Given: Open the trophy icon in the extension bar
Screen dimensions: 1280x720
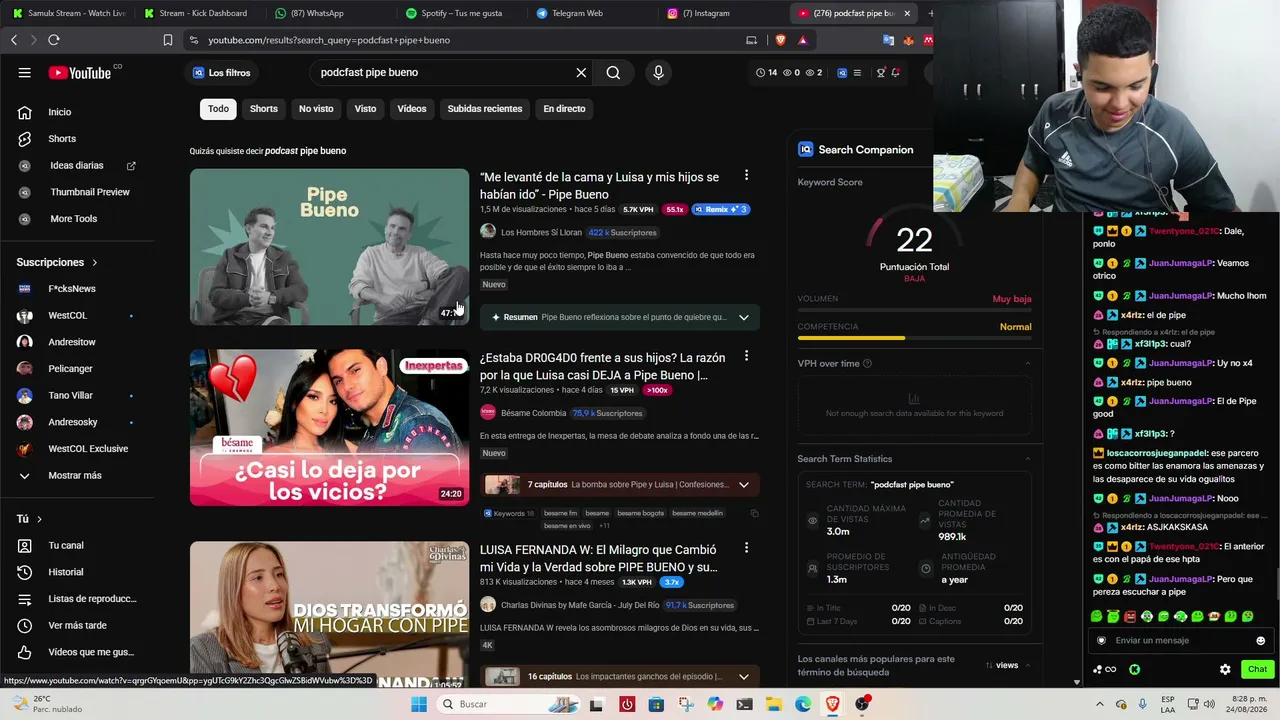Looking at the screenshot, I should [881, 72].
